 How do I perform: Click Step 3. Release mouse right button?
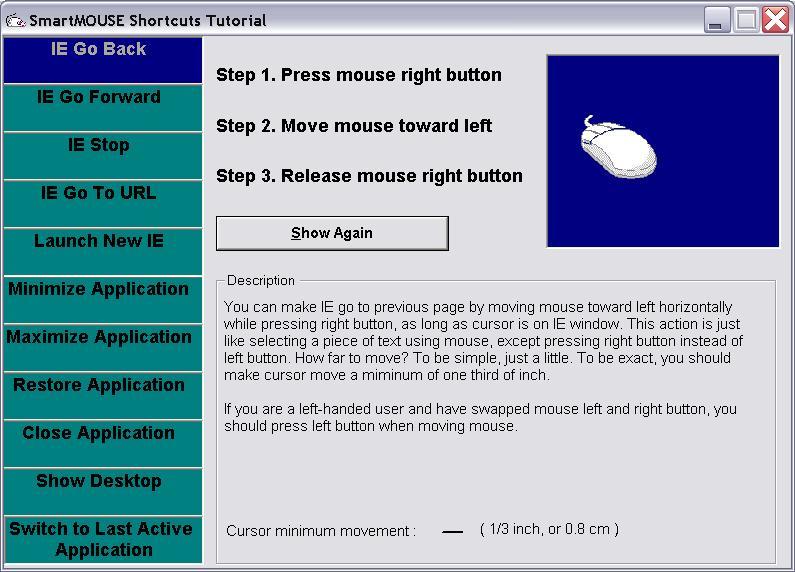369,176
